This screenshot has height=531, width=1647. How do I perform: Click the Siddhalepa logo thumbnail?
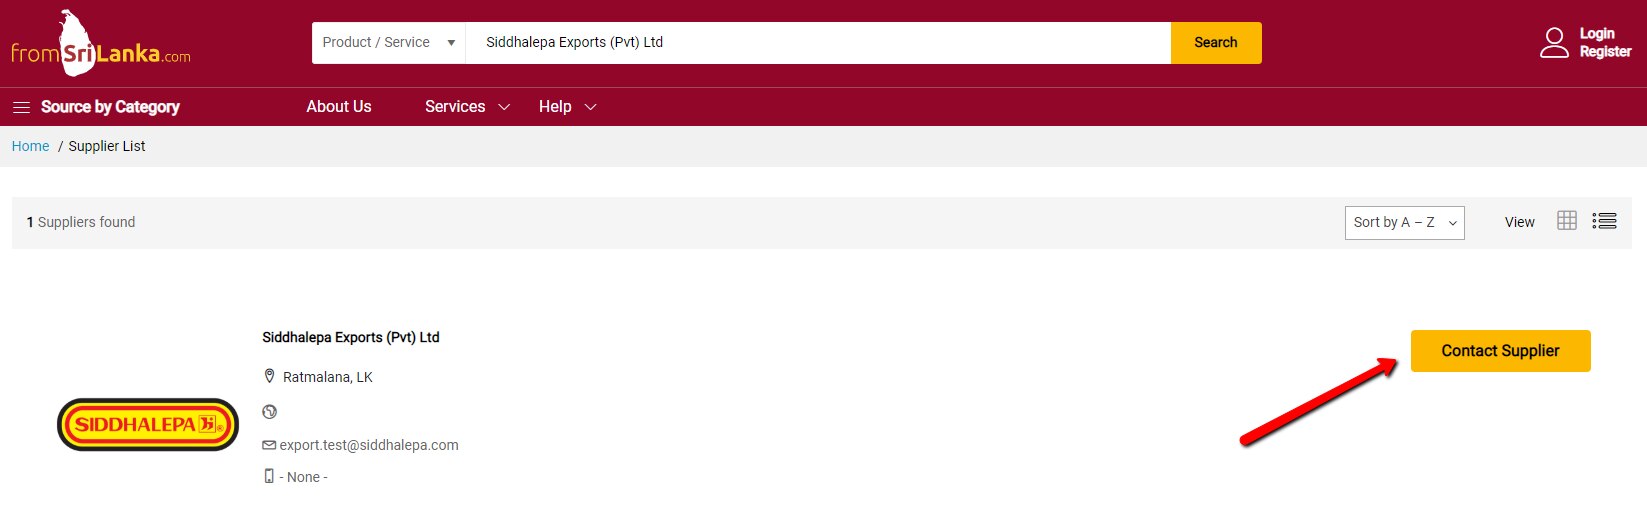[x=148, y=425]
